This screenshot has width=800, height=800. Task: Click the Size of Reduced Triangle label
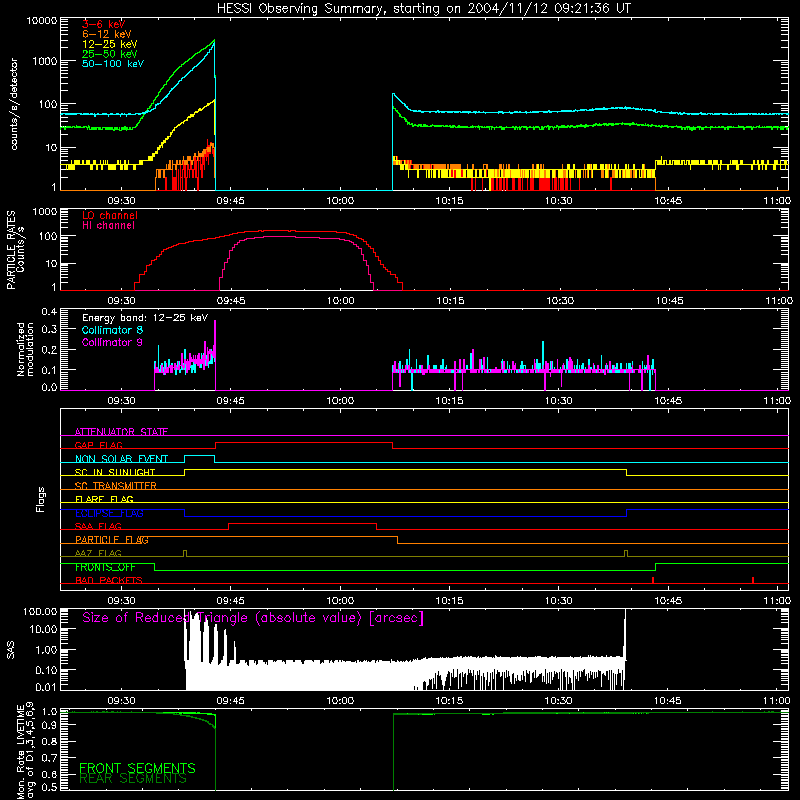click(x=253, y=618)
